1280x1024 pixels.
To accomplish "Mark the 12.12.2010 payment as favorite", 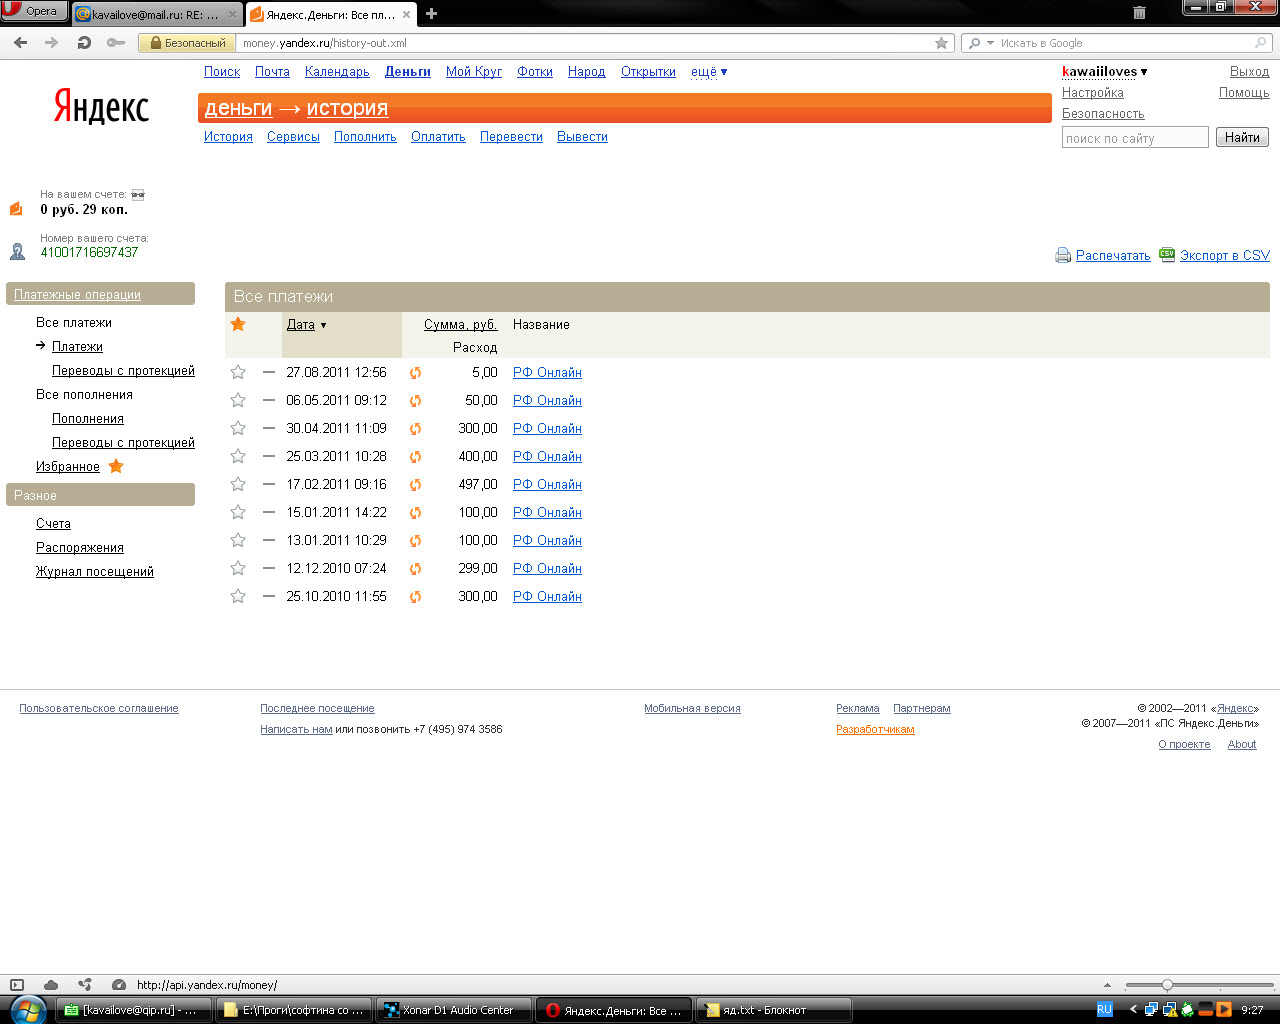I will 238,568.
